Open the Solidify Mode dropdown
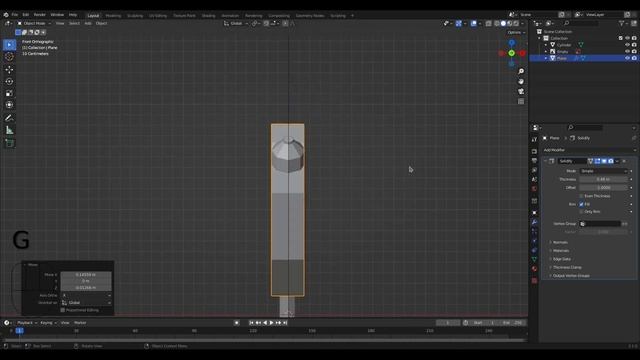 [603, 171]
